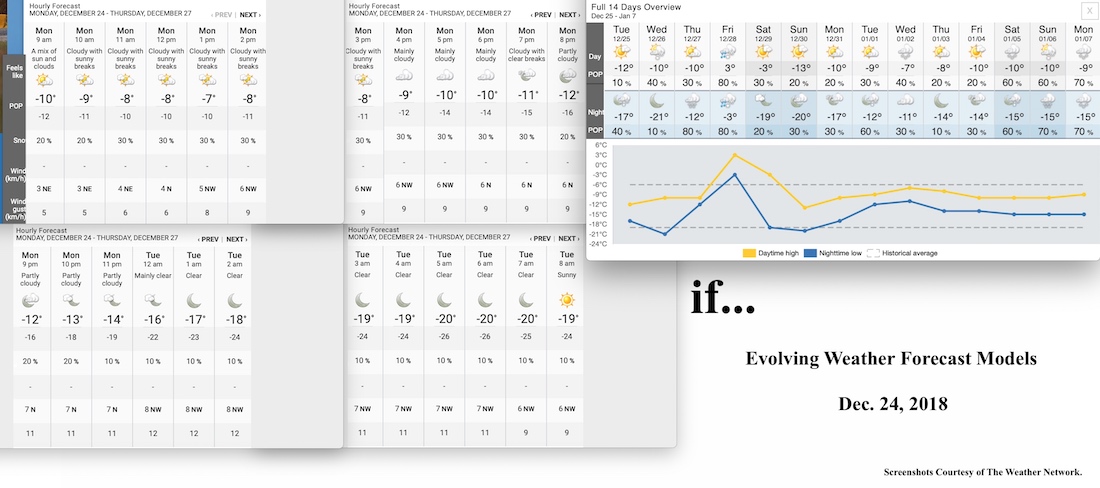Viewport: 1100px width, 488px height.
Task: Toggle the Daytime high legend swatch
Action: (749, 253)
